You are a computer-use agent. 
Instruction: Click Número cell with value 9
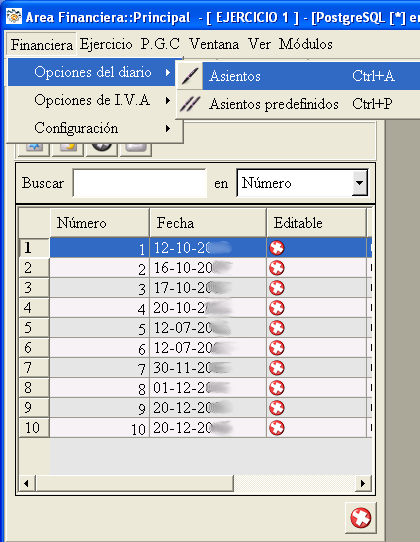click(x=100, y=408)
